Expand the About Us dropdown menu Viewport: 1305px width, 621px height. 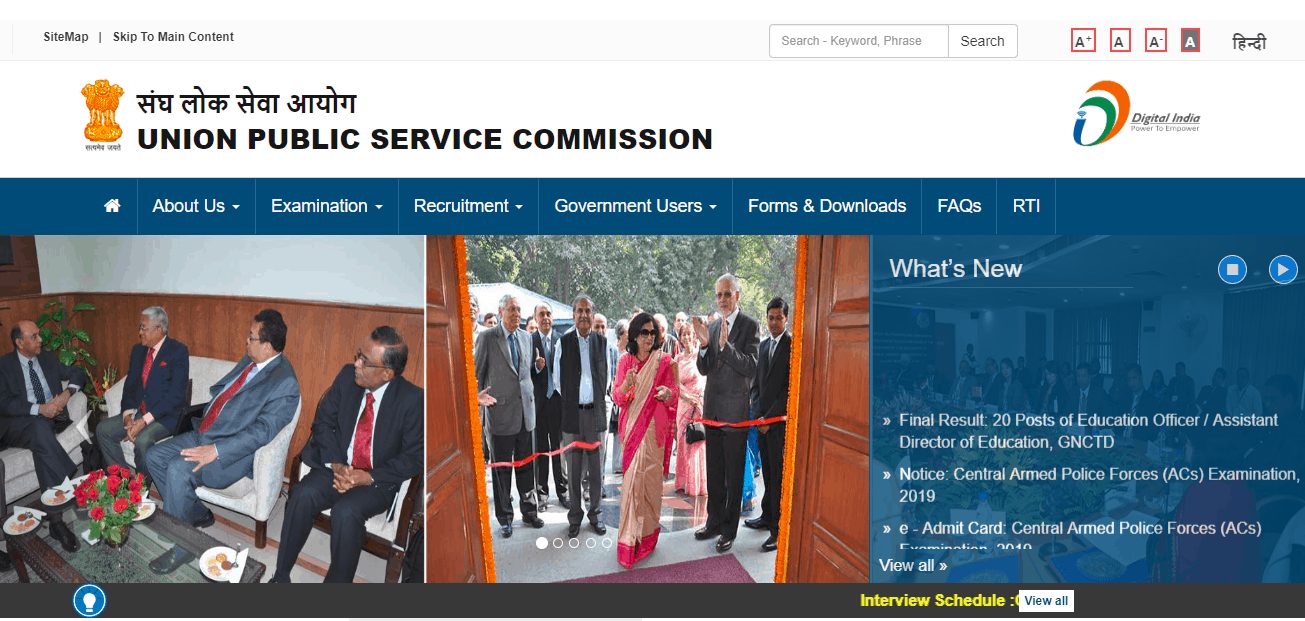(x=196, y=206)
